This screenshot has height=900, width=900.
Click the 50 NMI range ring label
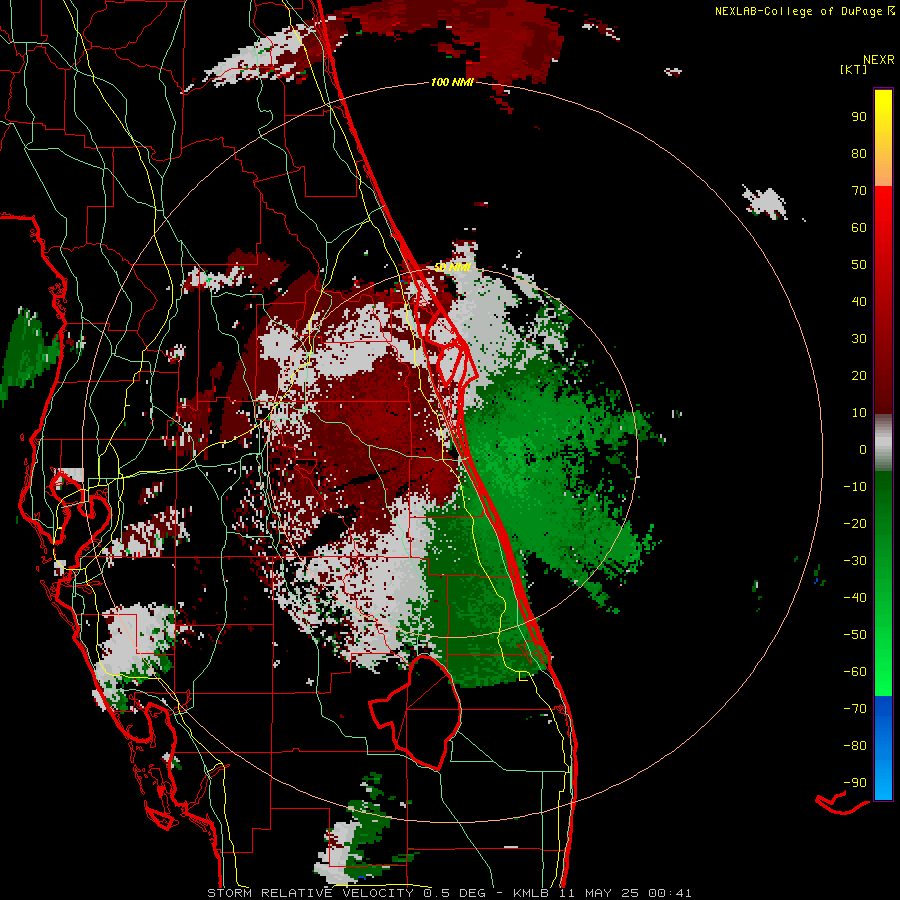(452, 267)
